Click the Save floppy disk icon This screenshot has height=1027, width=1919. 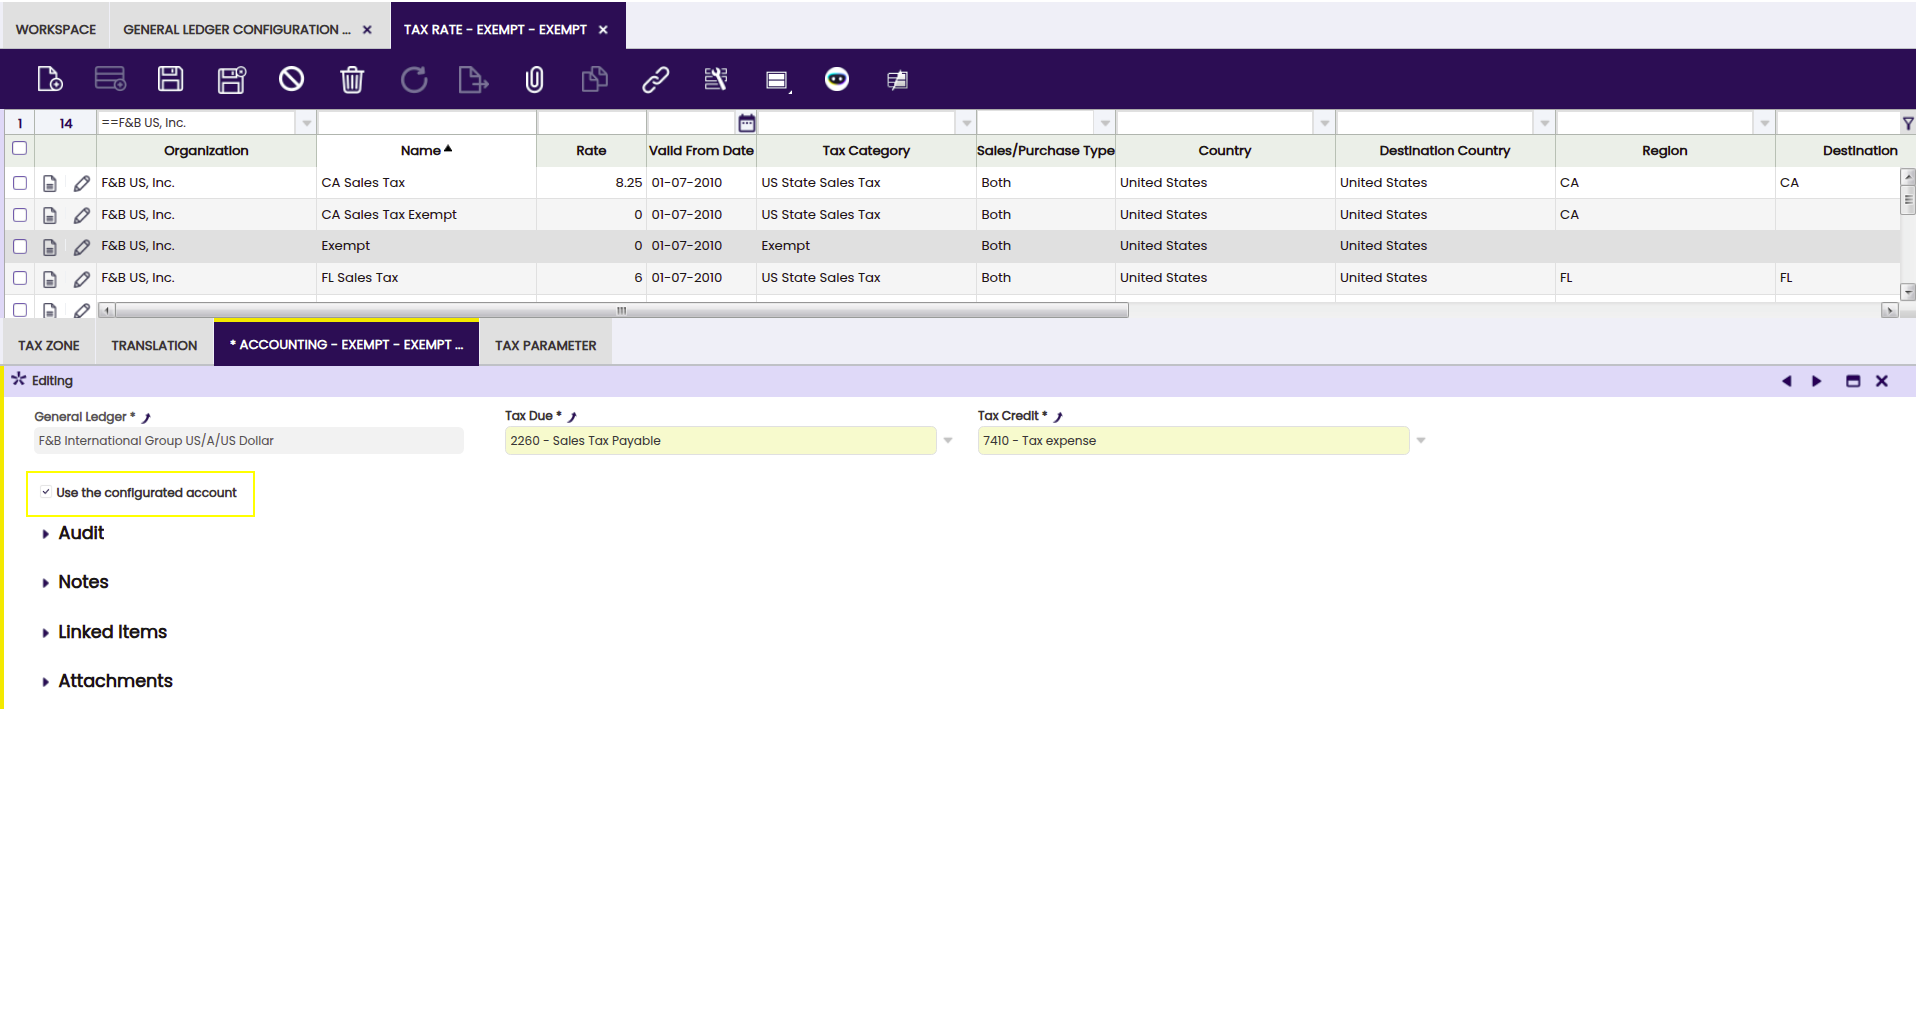pos(171,79)
